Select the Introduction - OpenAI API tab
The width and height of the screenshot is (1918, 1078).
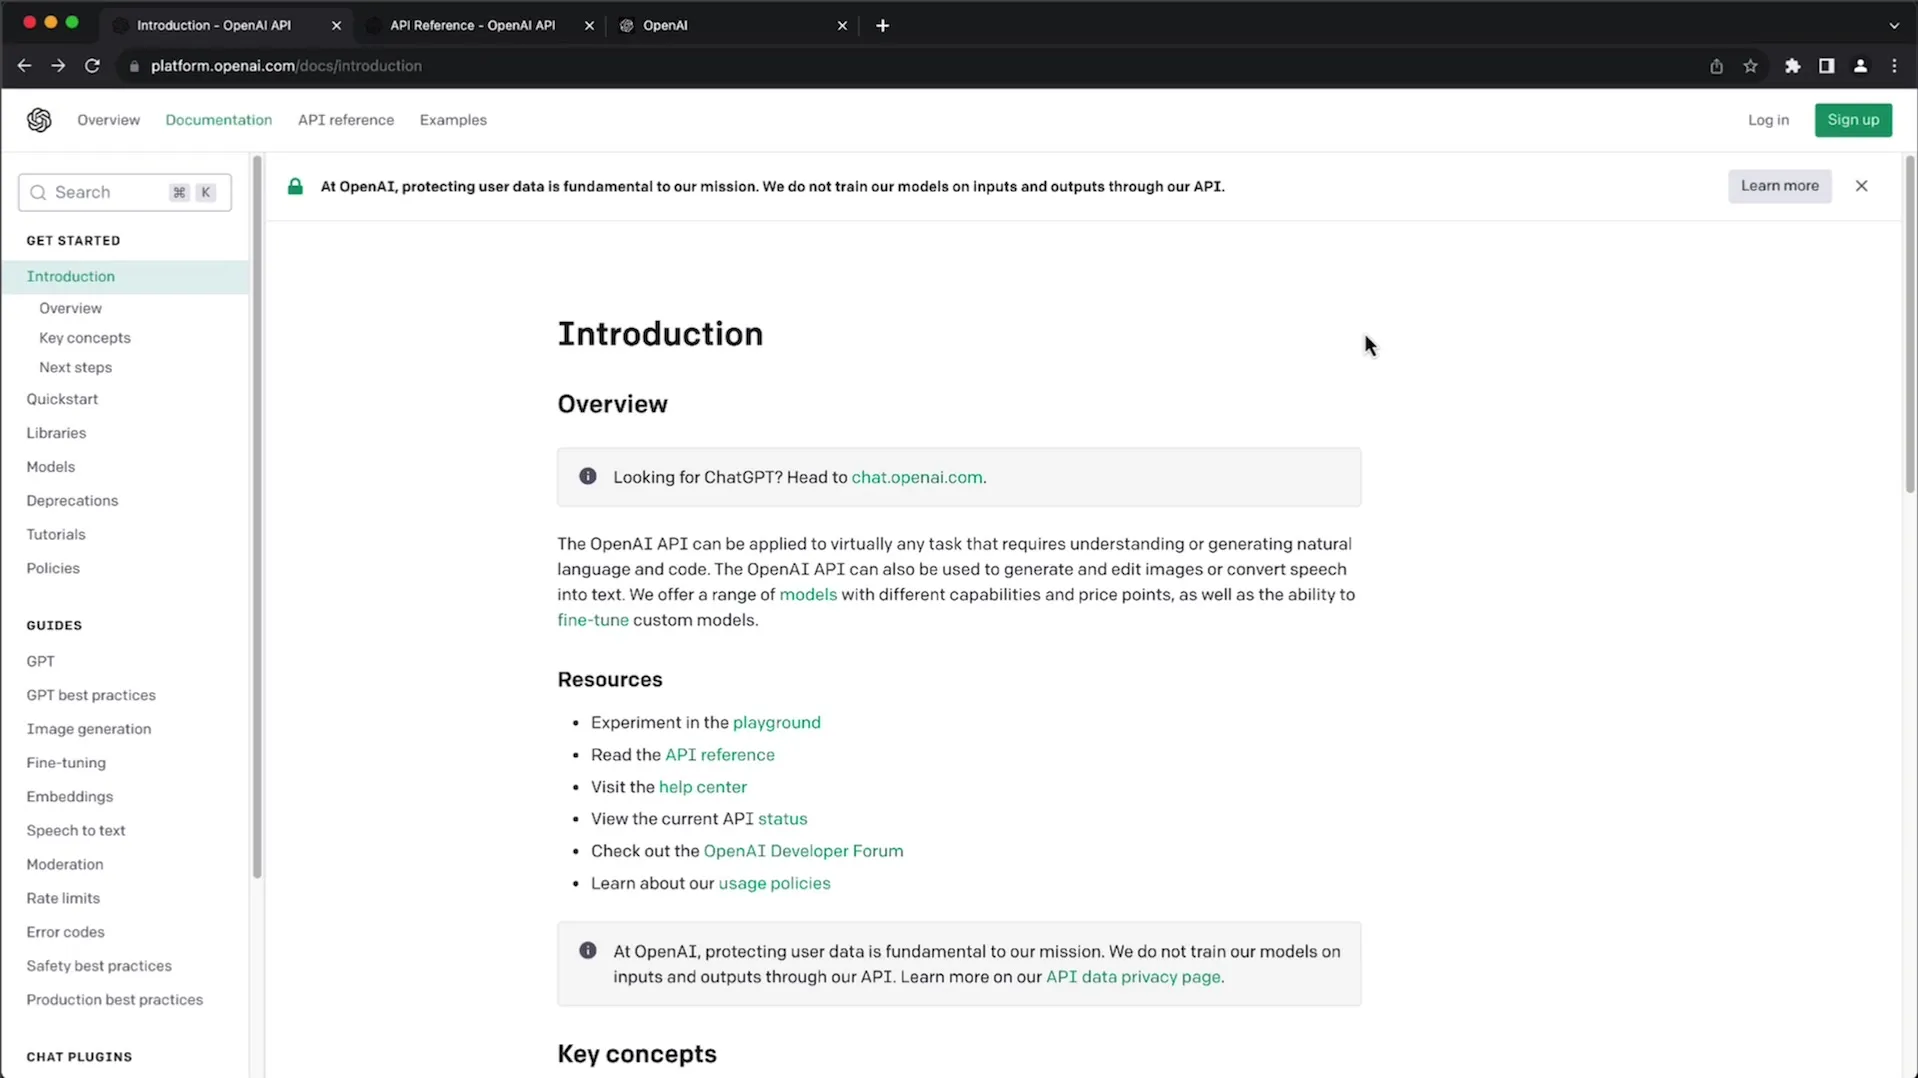pos(227,26)
